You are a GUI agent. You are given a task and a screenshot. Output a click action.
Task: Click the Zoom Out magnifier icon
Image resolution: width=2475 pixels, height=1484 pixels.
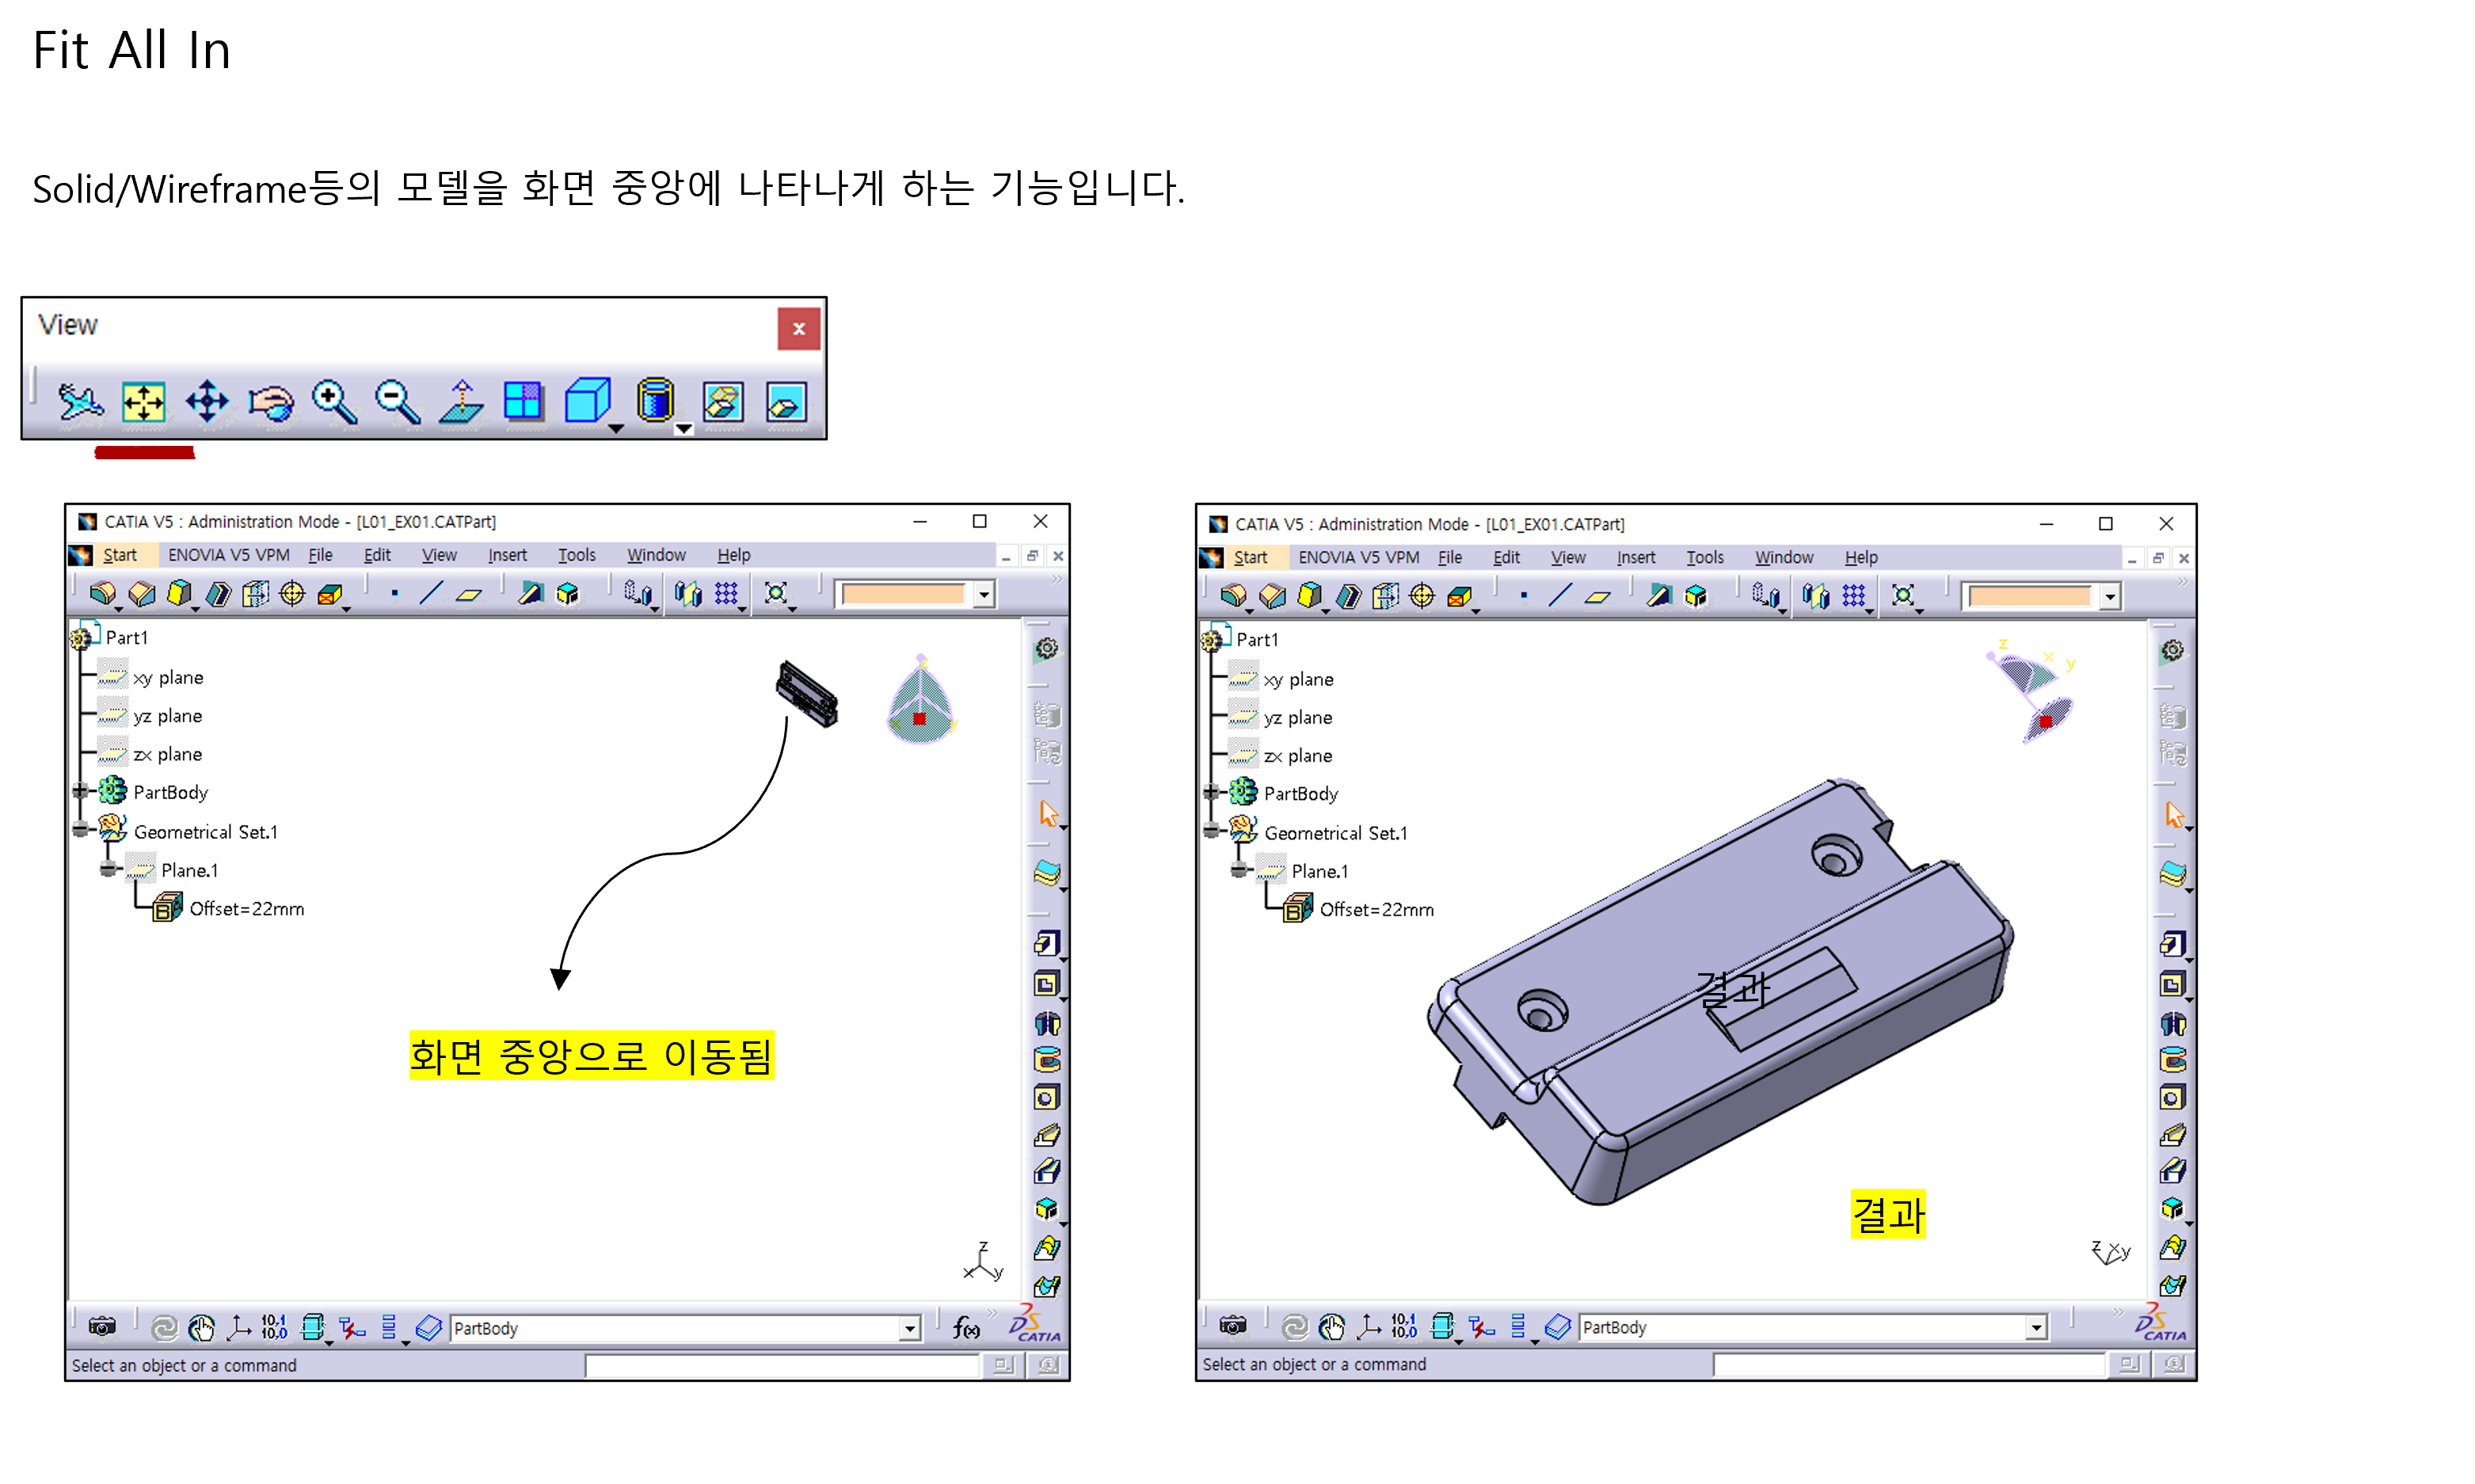pos(397,402)
